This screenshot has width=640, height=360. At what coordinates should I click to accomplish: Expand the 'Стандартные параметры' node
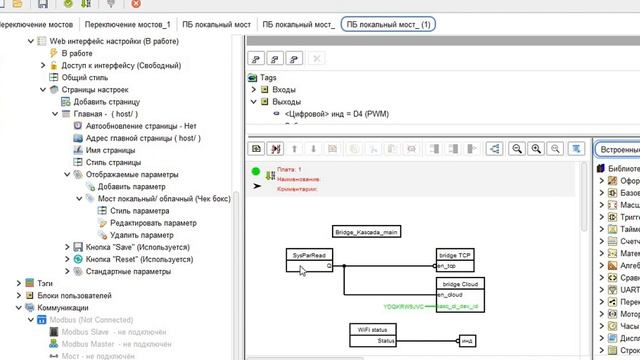(x=67, y=271)
